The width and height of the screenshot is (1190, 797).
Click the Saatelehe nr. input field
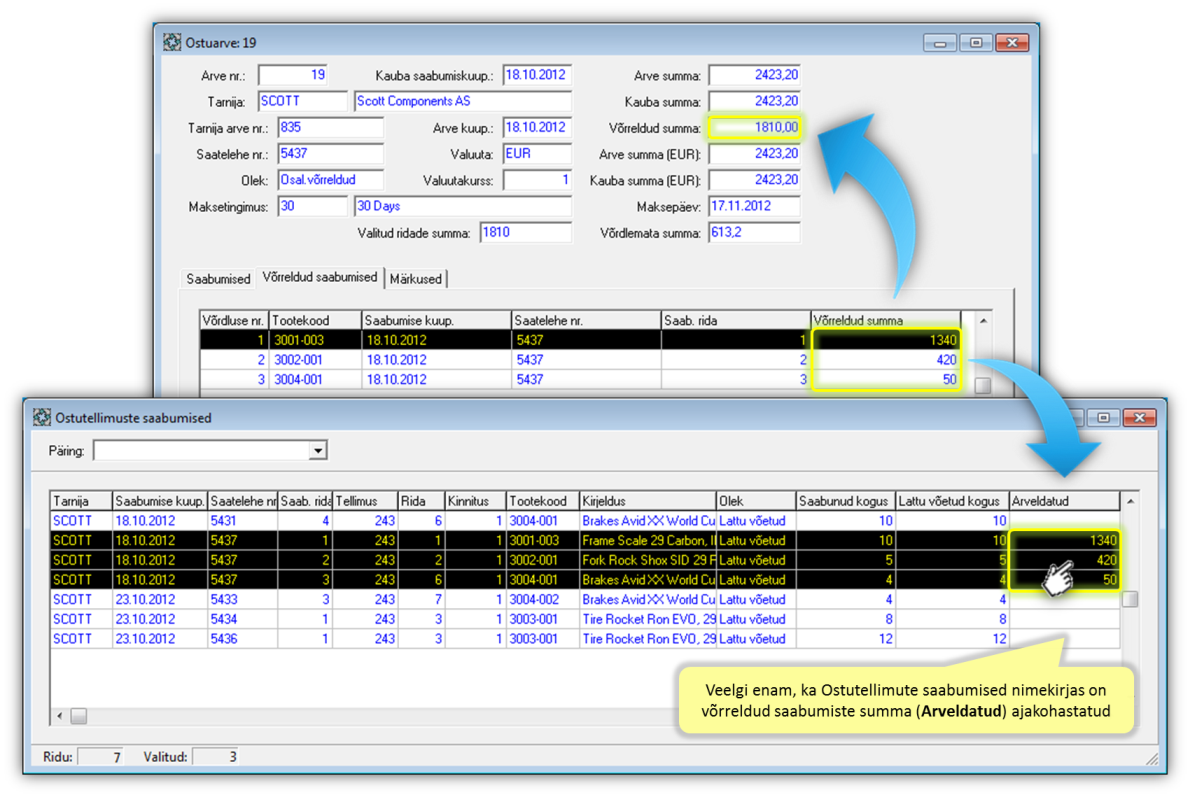[x=330, y=154]
